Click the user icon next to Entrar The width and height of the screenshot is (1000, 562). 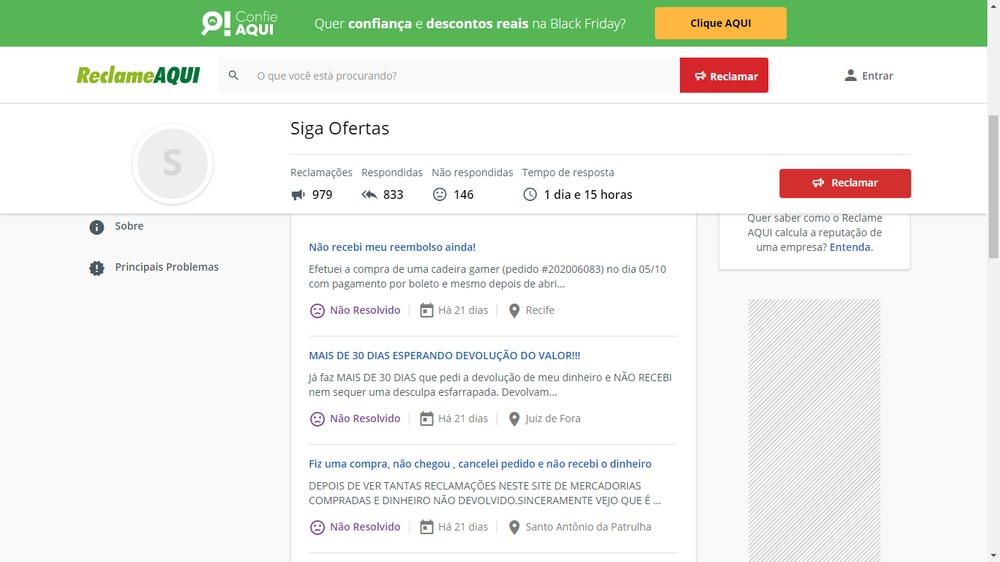tap(850, 75)
